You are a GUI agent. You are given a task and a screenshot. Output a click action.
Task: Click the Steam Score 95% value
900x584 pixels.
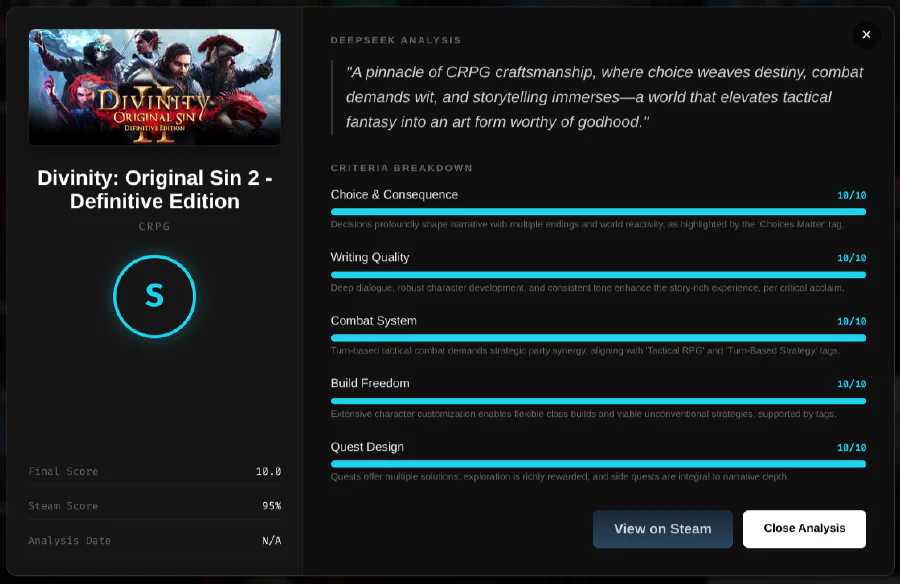pyautogui.click(x=271, y=506)
